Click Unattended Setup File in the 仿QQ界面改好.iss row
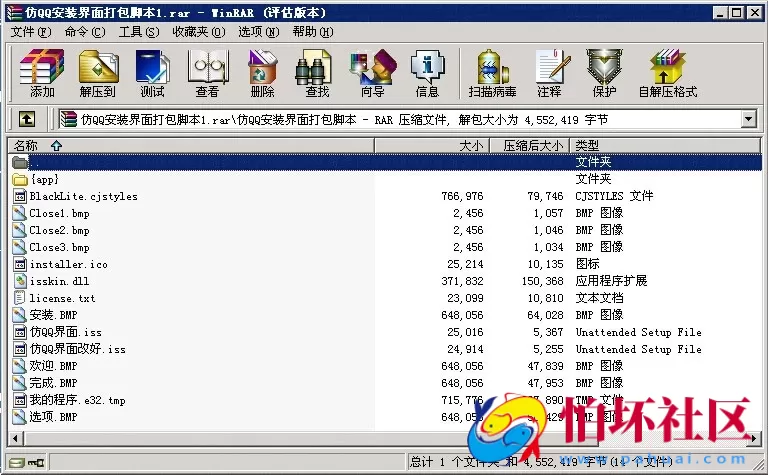The height and width of the screenshot is (475, 768). 639,349
